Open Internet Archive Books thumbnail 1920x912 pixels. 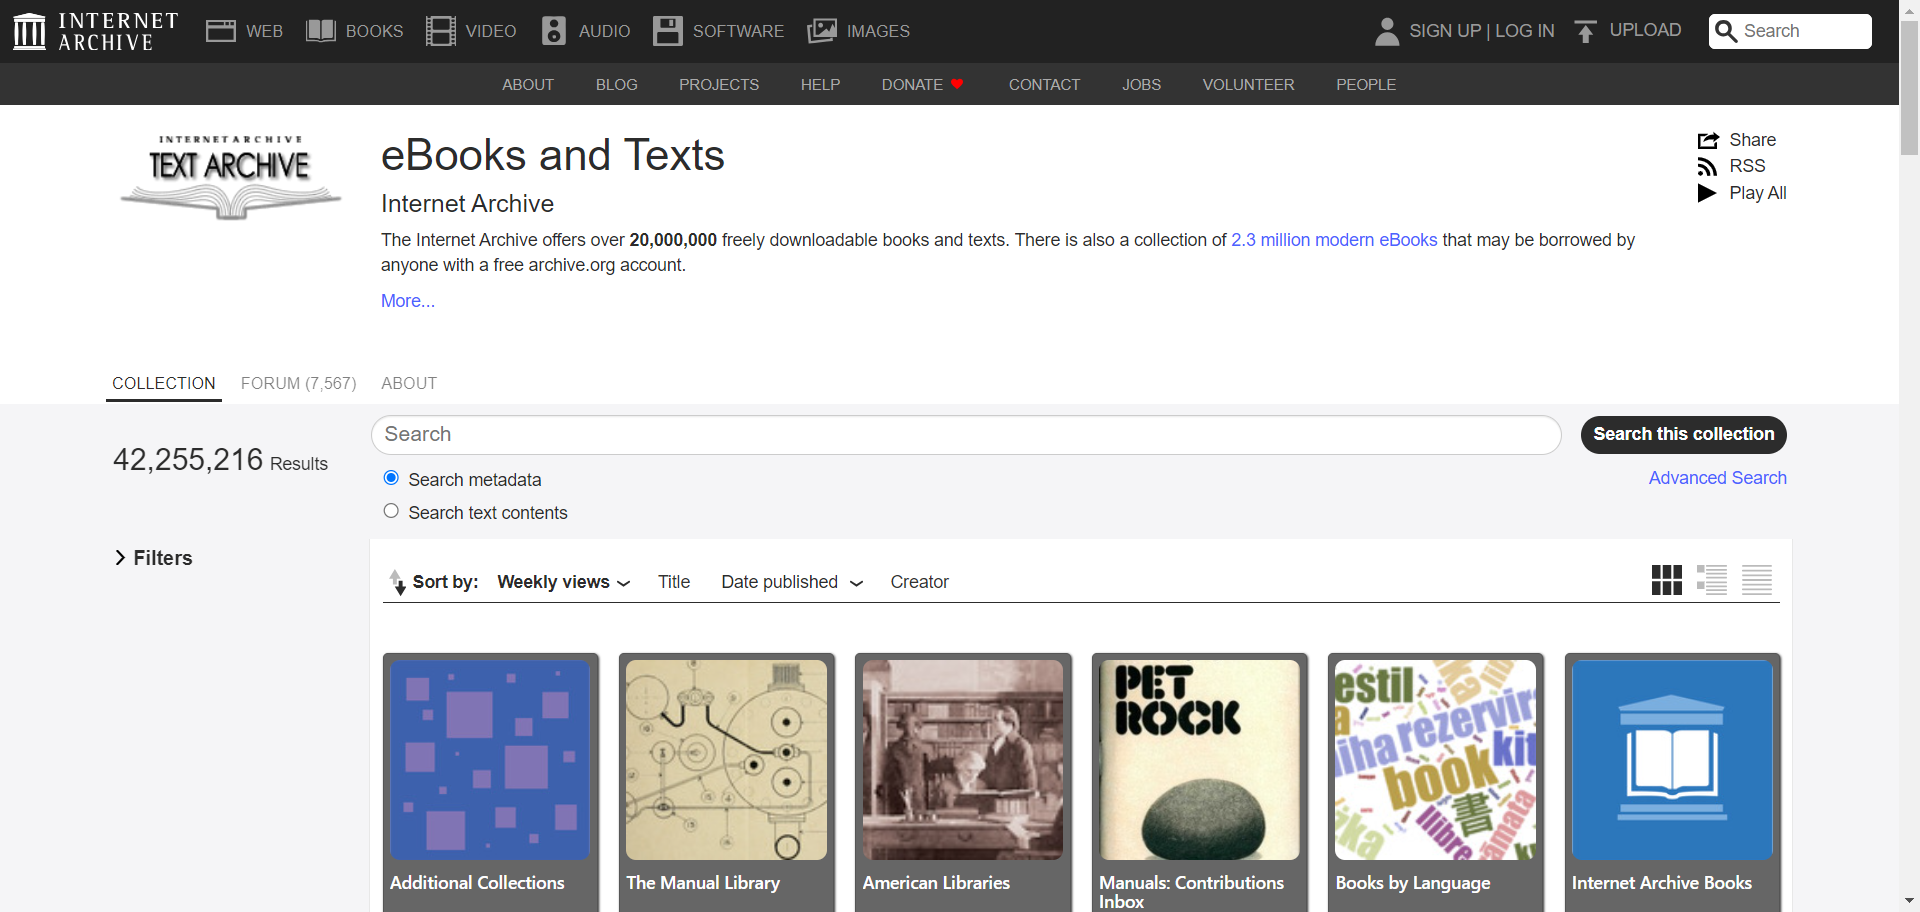pyautogui.click(x=1673, y=760)
